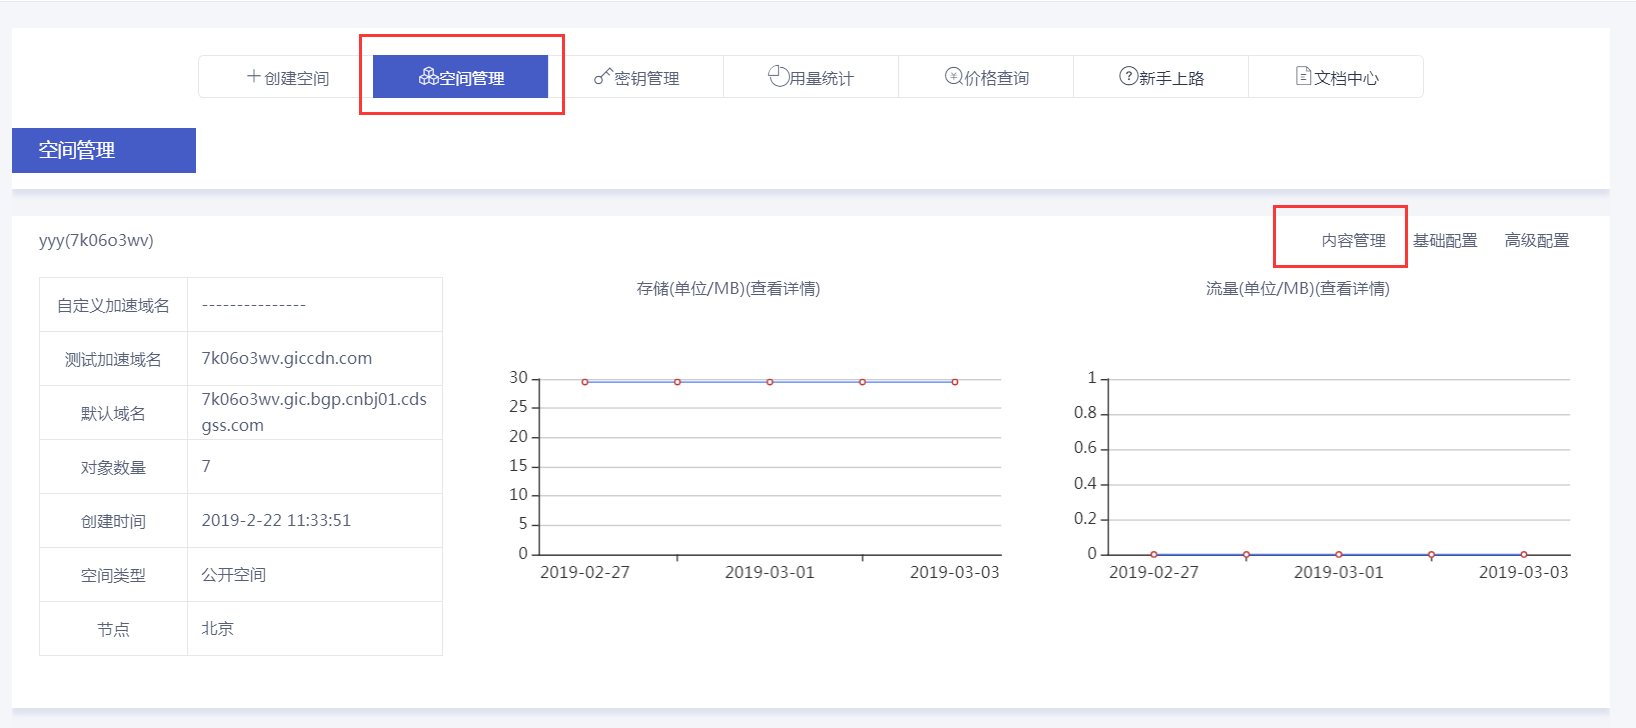Click the cubes icon on 空间管理 tab
Screen dimensions: 1636x728
click(x=428, y=76)
